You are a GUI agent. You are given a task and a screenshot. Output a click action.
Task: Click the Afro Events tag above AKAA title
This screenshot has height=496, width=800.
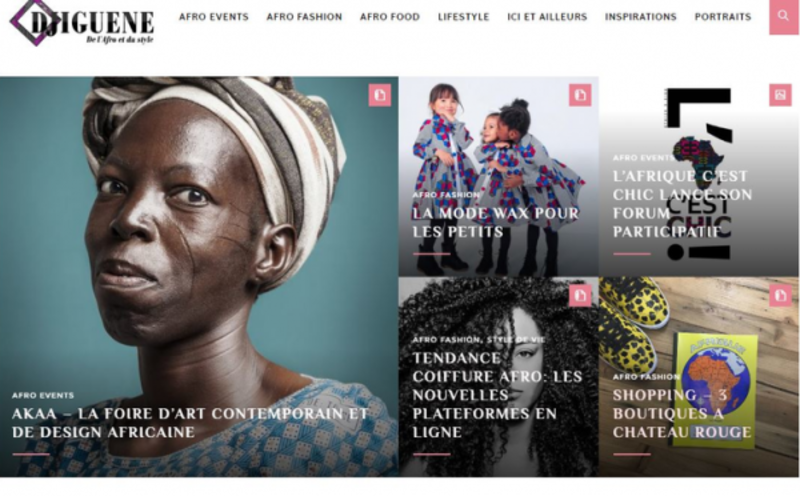click(x=43, y=395)
